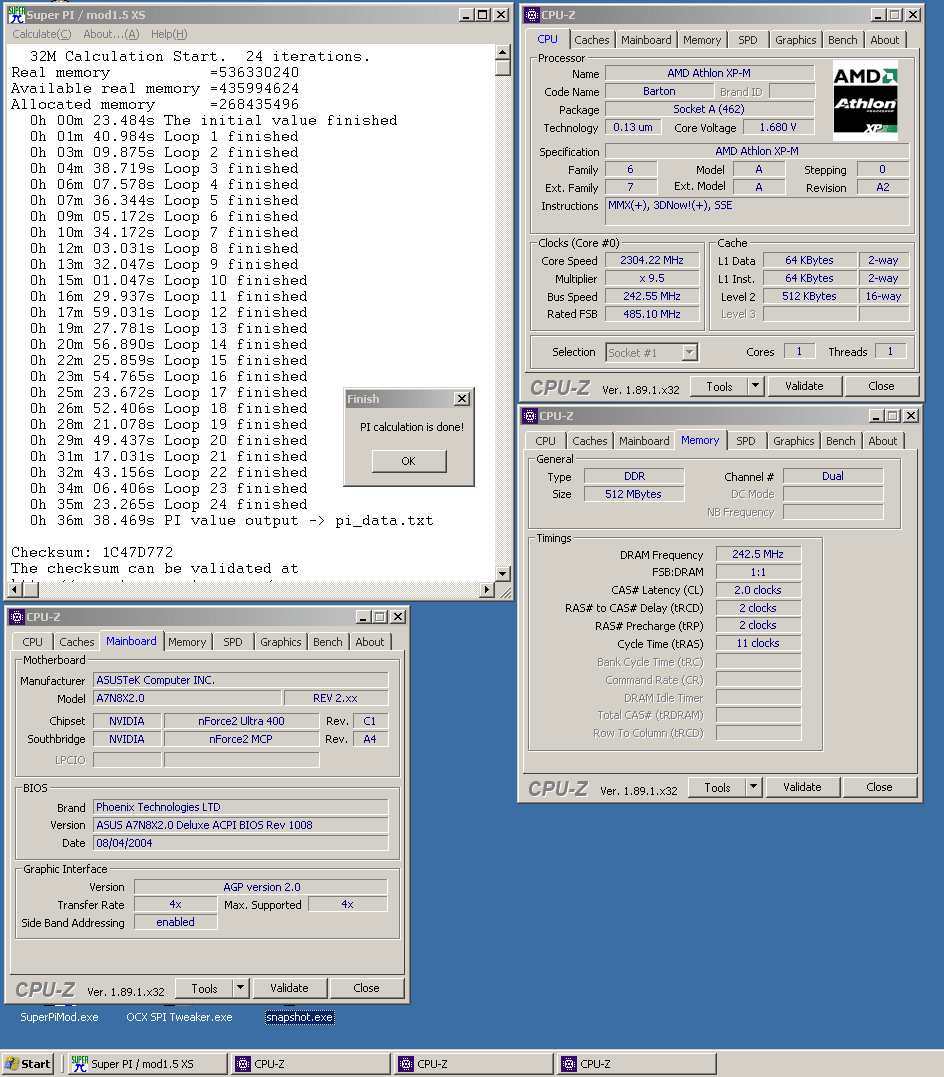This screenshot has width=944, height=1077.
Task: Click Validate in the CPU tab window
Action: click(805, 387)
